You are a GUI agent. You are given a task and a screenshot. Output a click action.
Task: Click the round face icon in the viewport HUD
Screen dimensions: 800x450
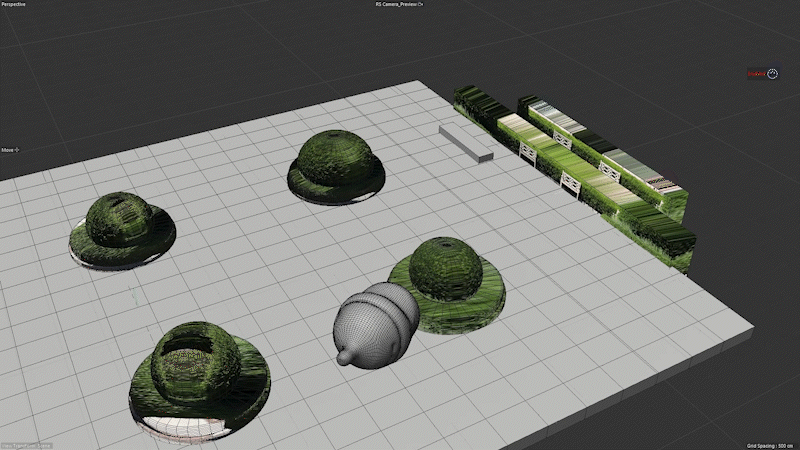point(772,74)
